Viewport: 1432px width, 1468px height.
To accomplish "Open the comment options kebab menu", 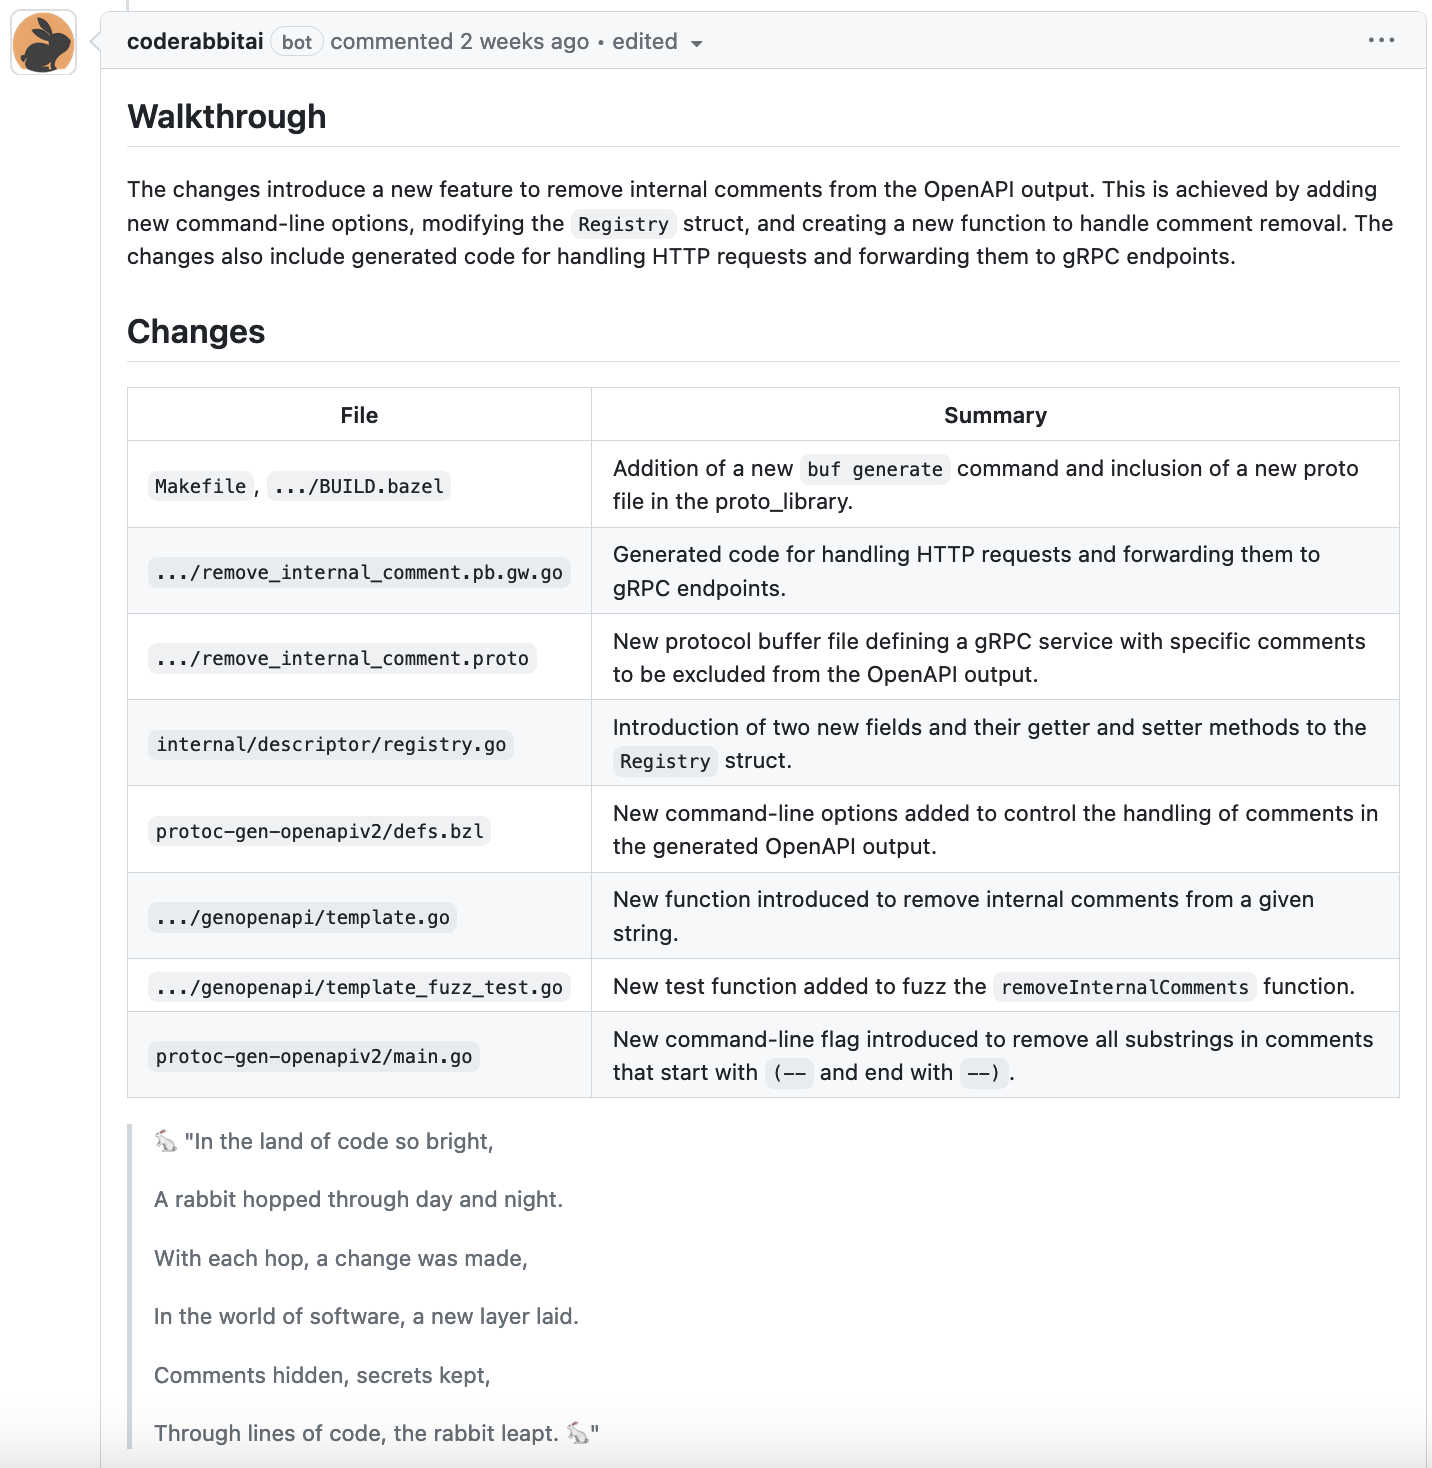I will (x=1381, y=40).
